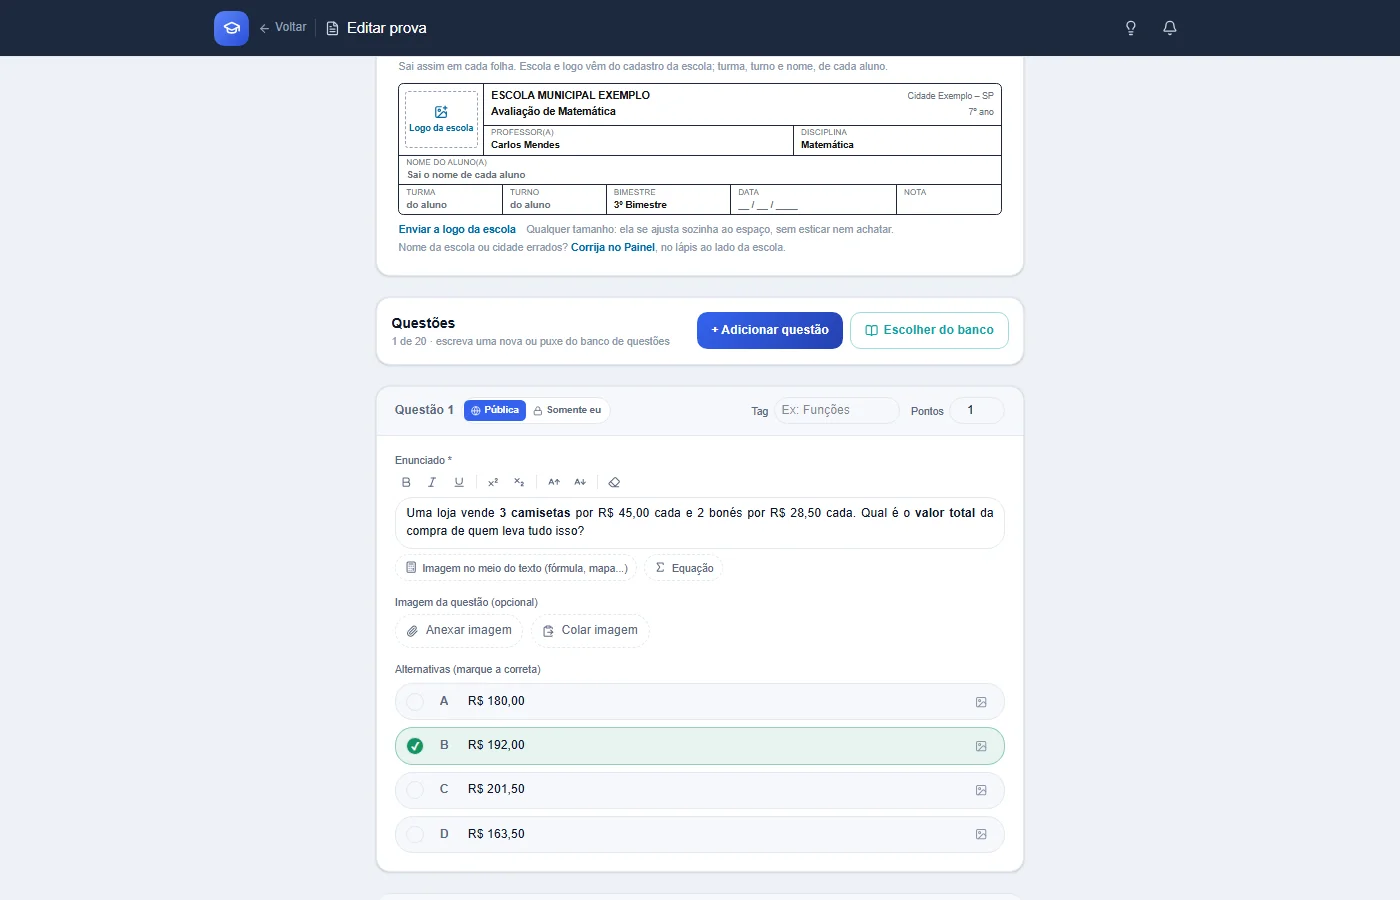This screenshot has width=1400, height=900.
Task: Toggle underline formatting in Enunciado toolbar
Action: click(459, 482)
